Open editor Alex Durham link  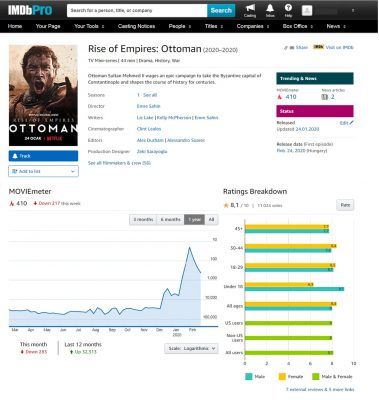point(150,140)
